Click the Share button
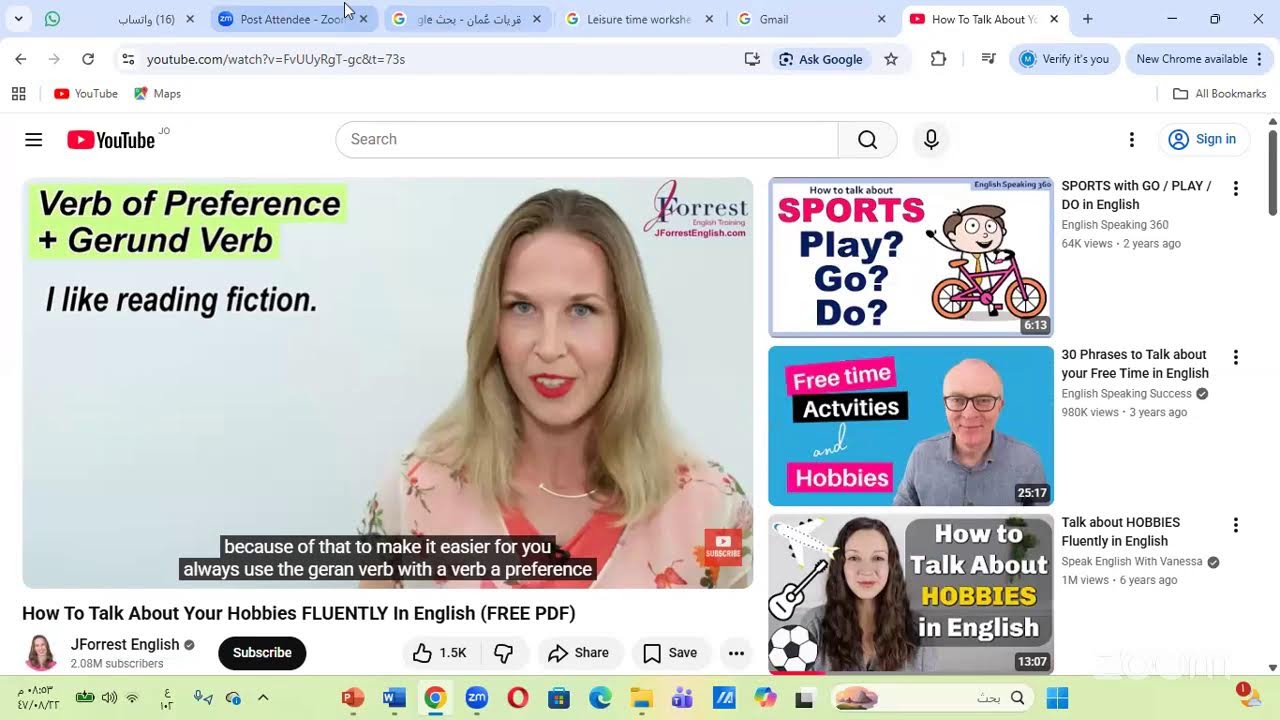The height and width of the screenshot is (720, 1280). [578, 653]
